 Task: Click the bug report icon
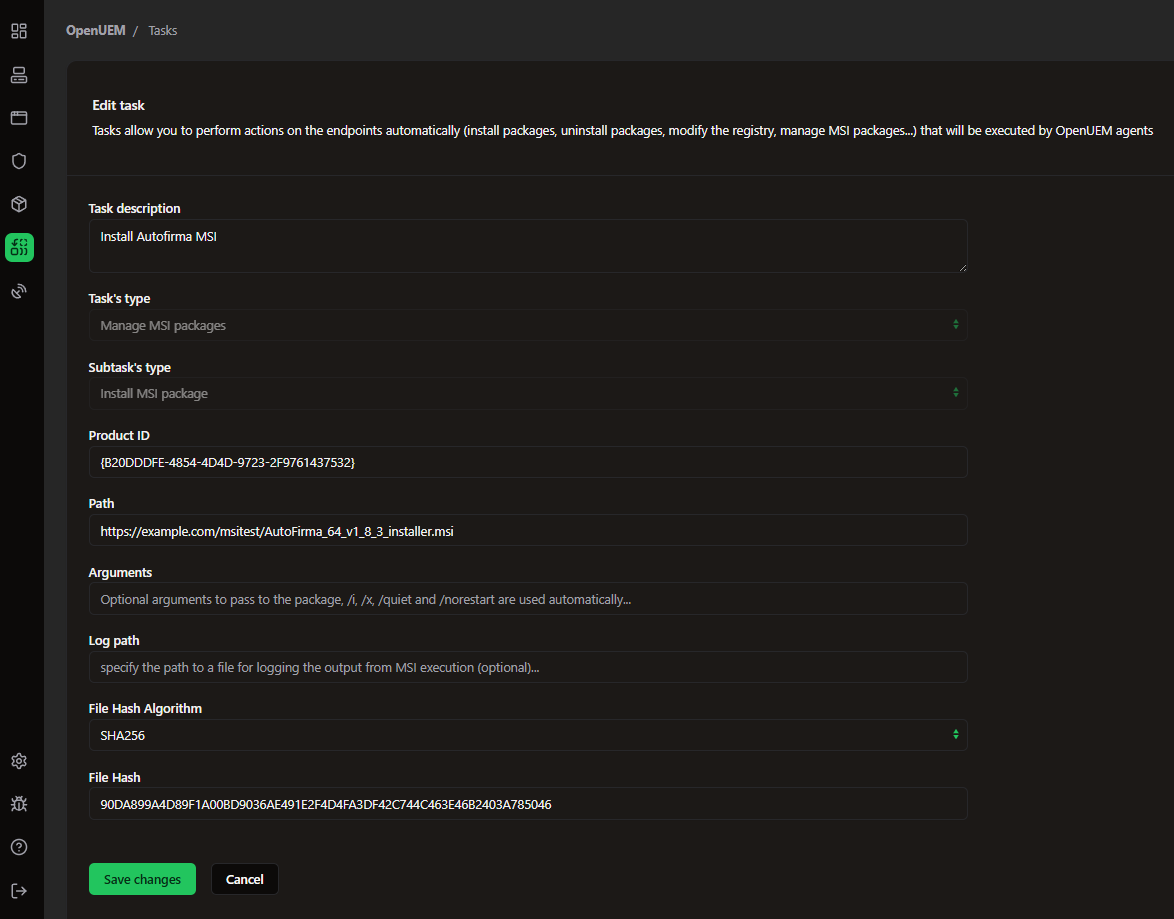pyautogui.click(x=19, y=804)
